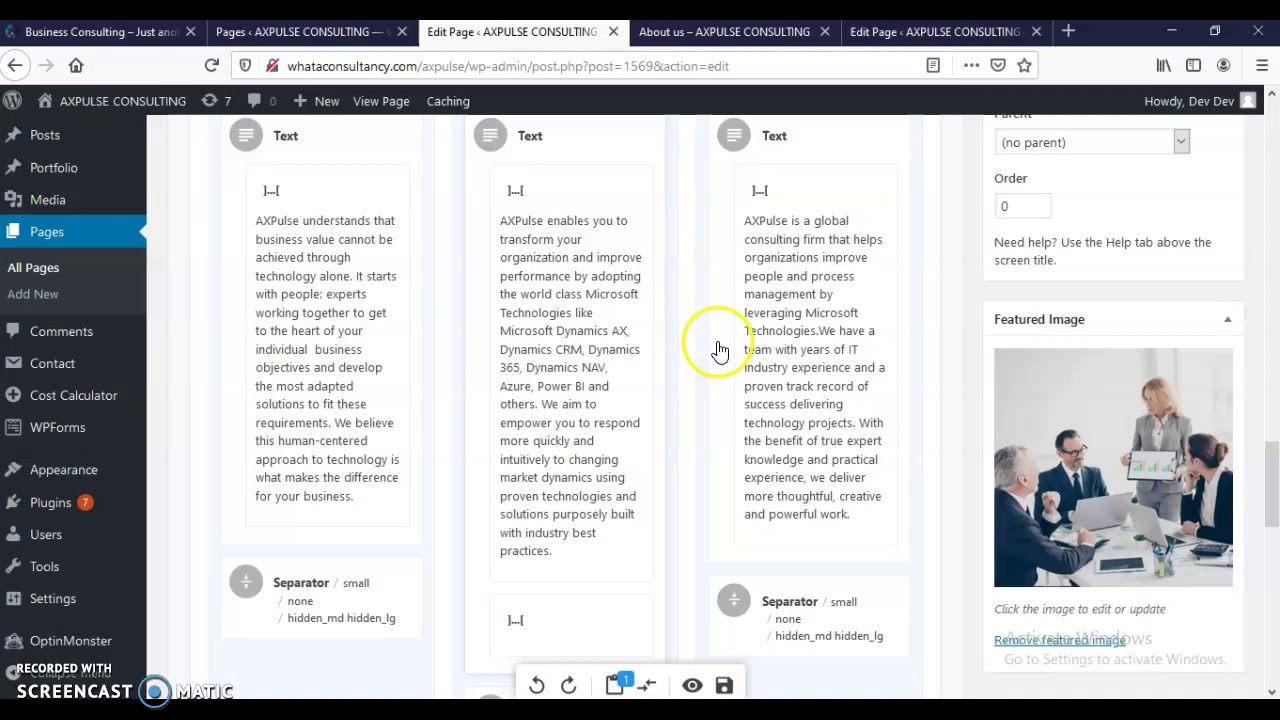The width and height of the screenshot is (1280, 720).
Task: Open the Parent page dropdown
Action: 1091,142
